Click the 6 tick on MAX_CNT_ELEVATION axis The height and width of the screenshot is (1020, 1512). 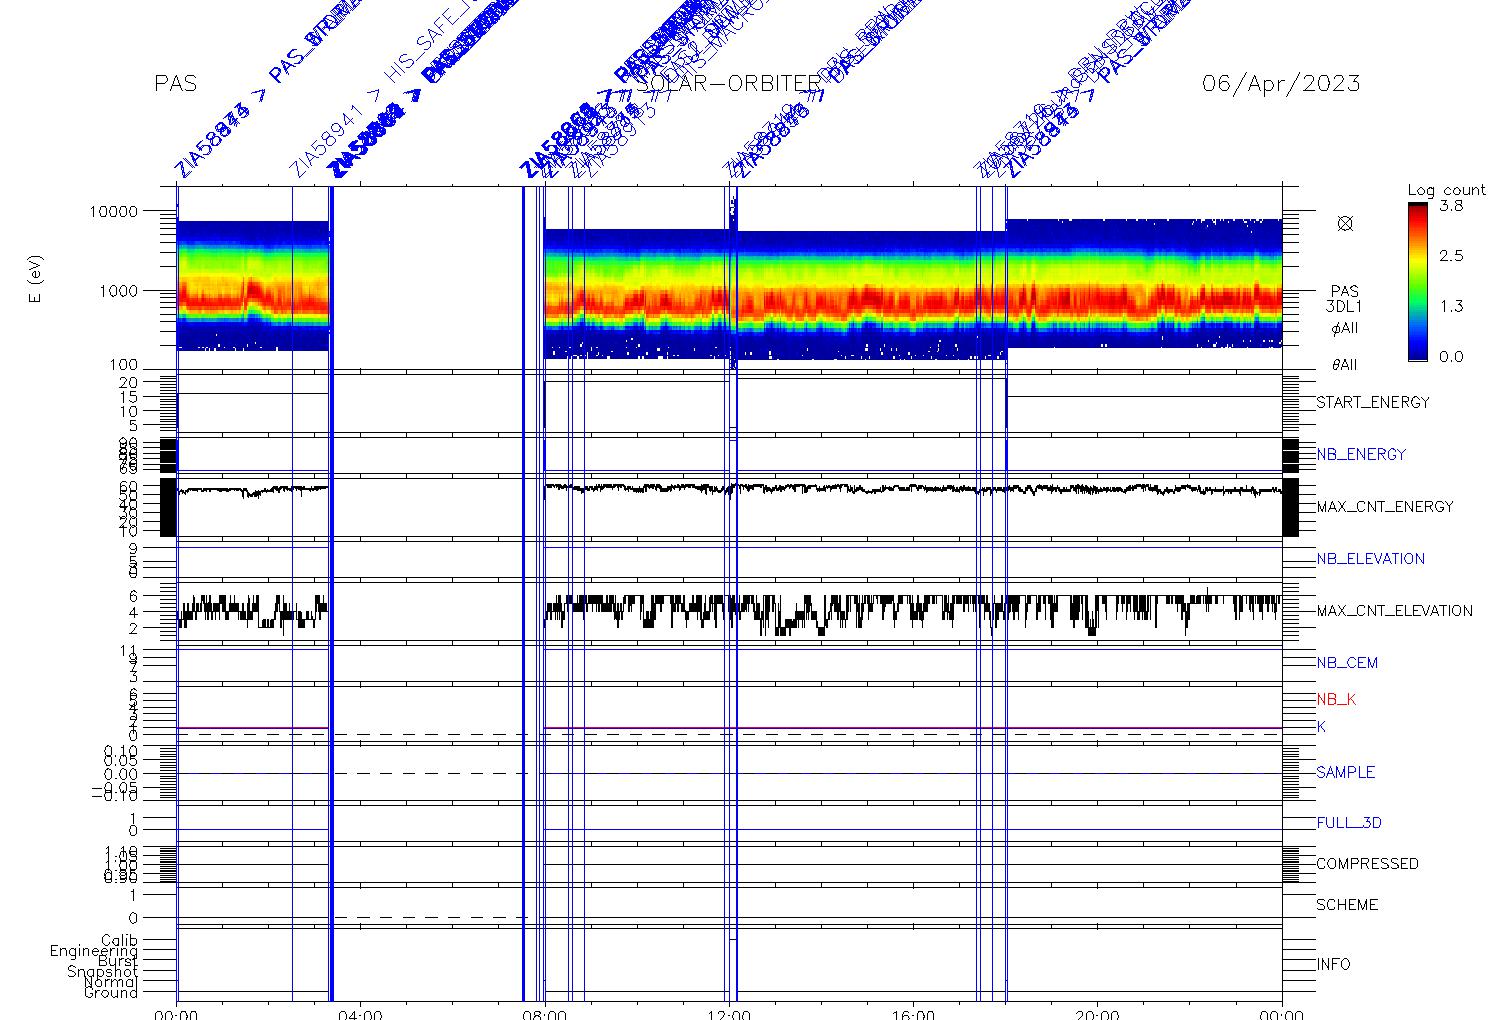(x=133, y=595)
